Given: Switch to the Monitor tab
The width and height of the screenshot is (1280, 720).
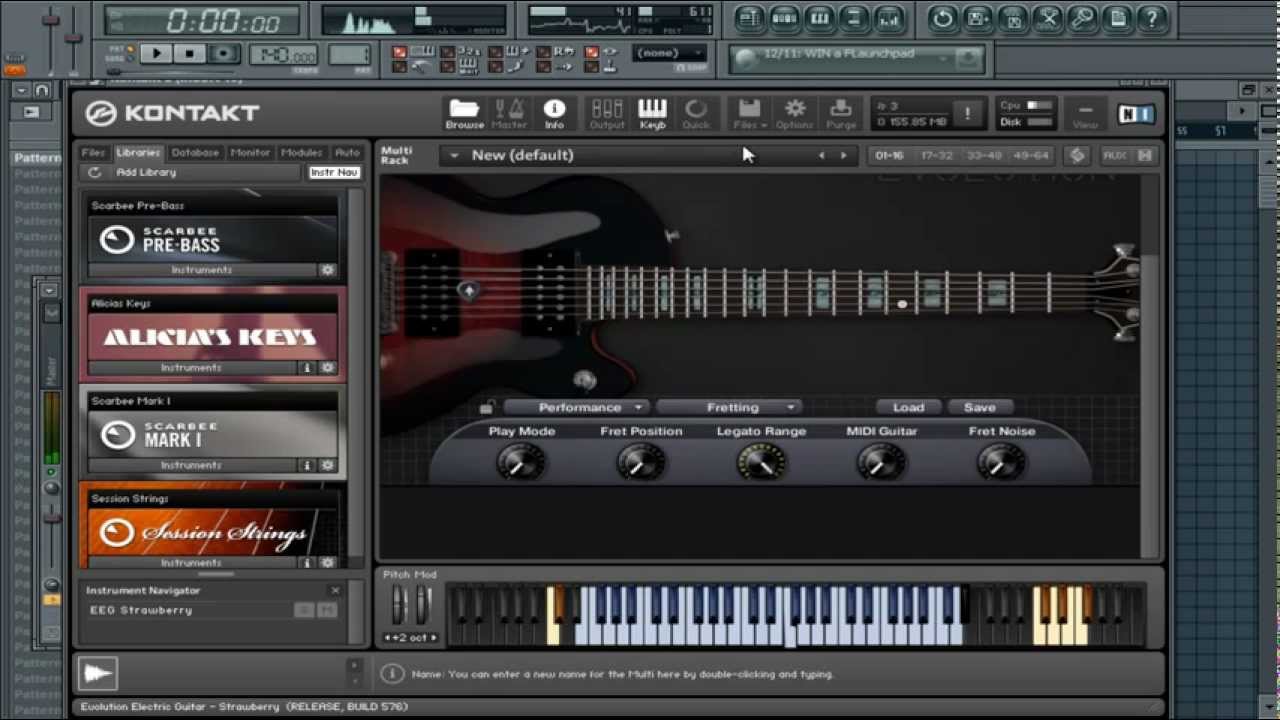Looking at the screenshot, I should [250, 152].
